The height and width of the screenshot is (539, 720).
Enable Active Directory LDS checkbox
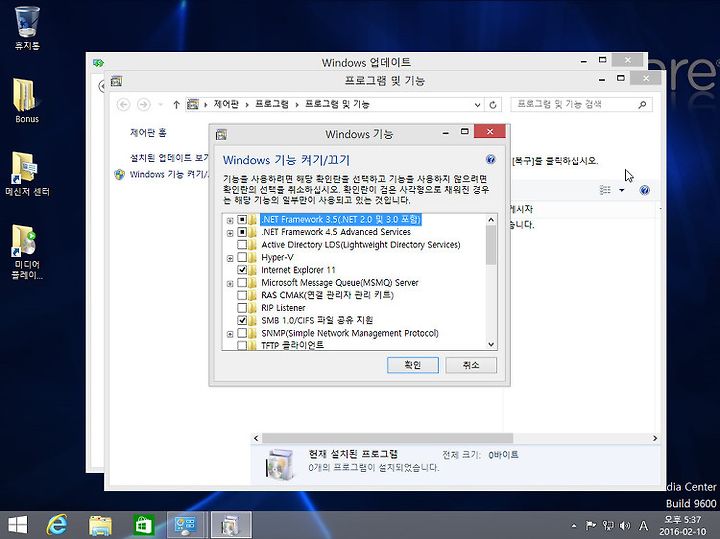pos(242,245)
